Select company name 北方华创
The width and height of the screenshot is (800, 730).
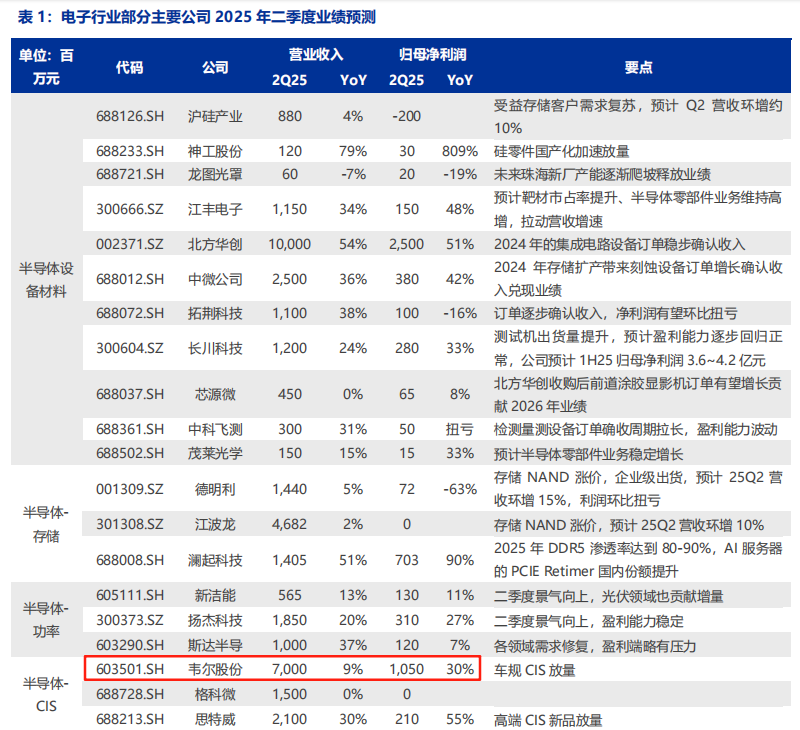(215, 244)
